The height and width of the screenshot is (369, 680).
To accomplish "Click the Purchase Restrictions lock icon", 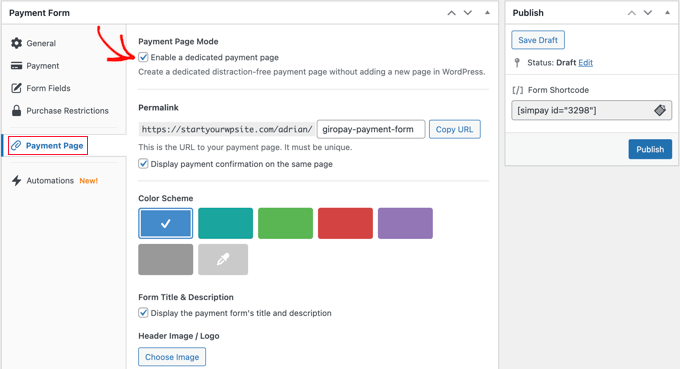I will coord(16,110).
